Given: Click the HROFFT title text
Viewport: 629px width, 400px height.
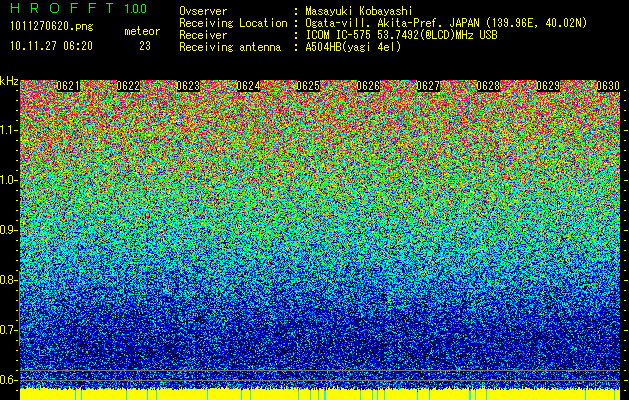Looking at the screenshot, I should 62,8.
